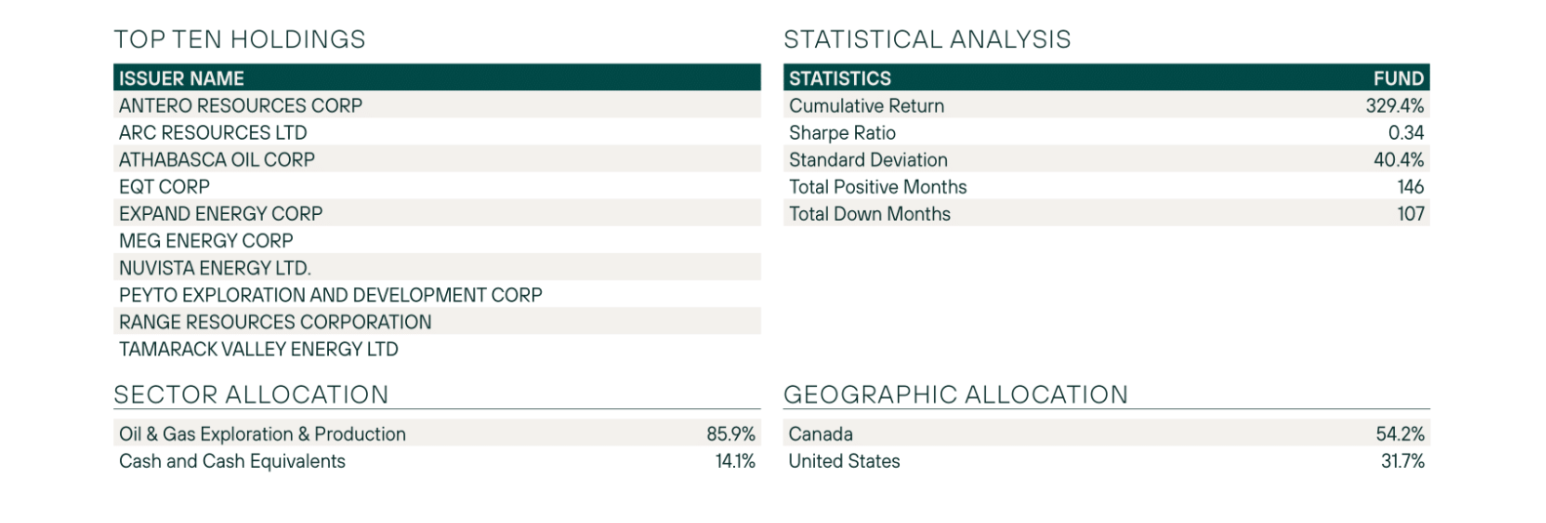Select Athabasca Oil Corp entry

(x=437, y=159)
